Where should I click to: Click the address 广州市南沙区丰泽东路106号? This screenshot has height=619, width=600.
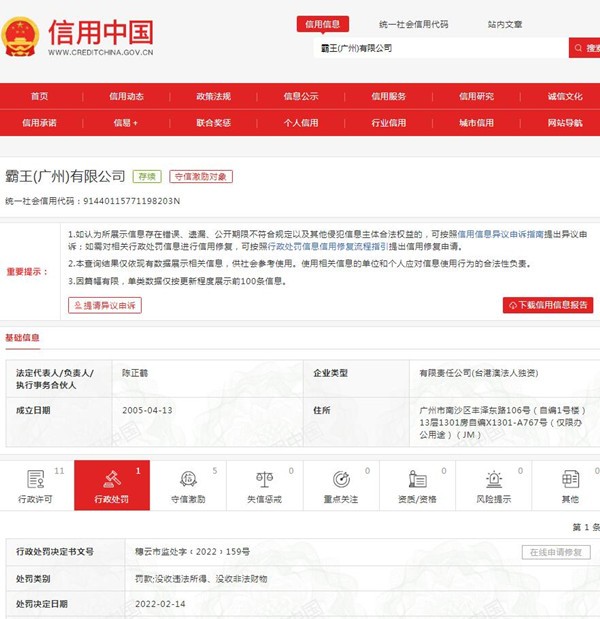click(475, 410)
